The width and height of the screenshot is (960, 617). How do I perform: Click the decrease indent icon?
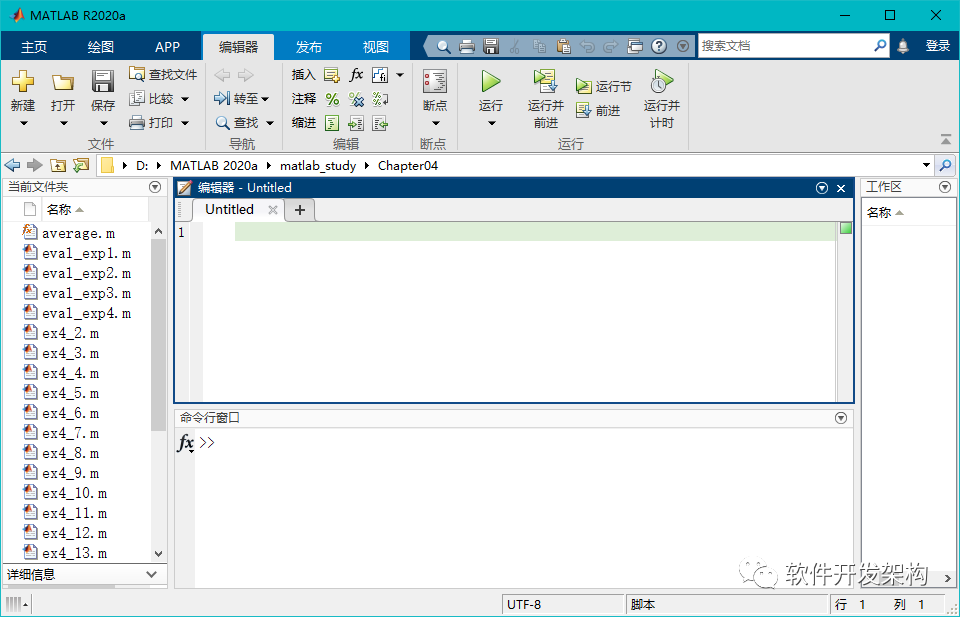click(380, 123)
